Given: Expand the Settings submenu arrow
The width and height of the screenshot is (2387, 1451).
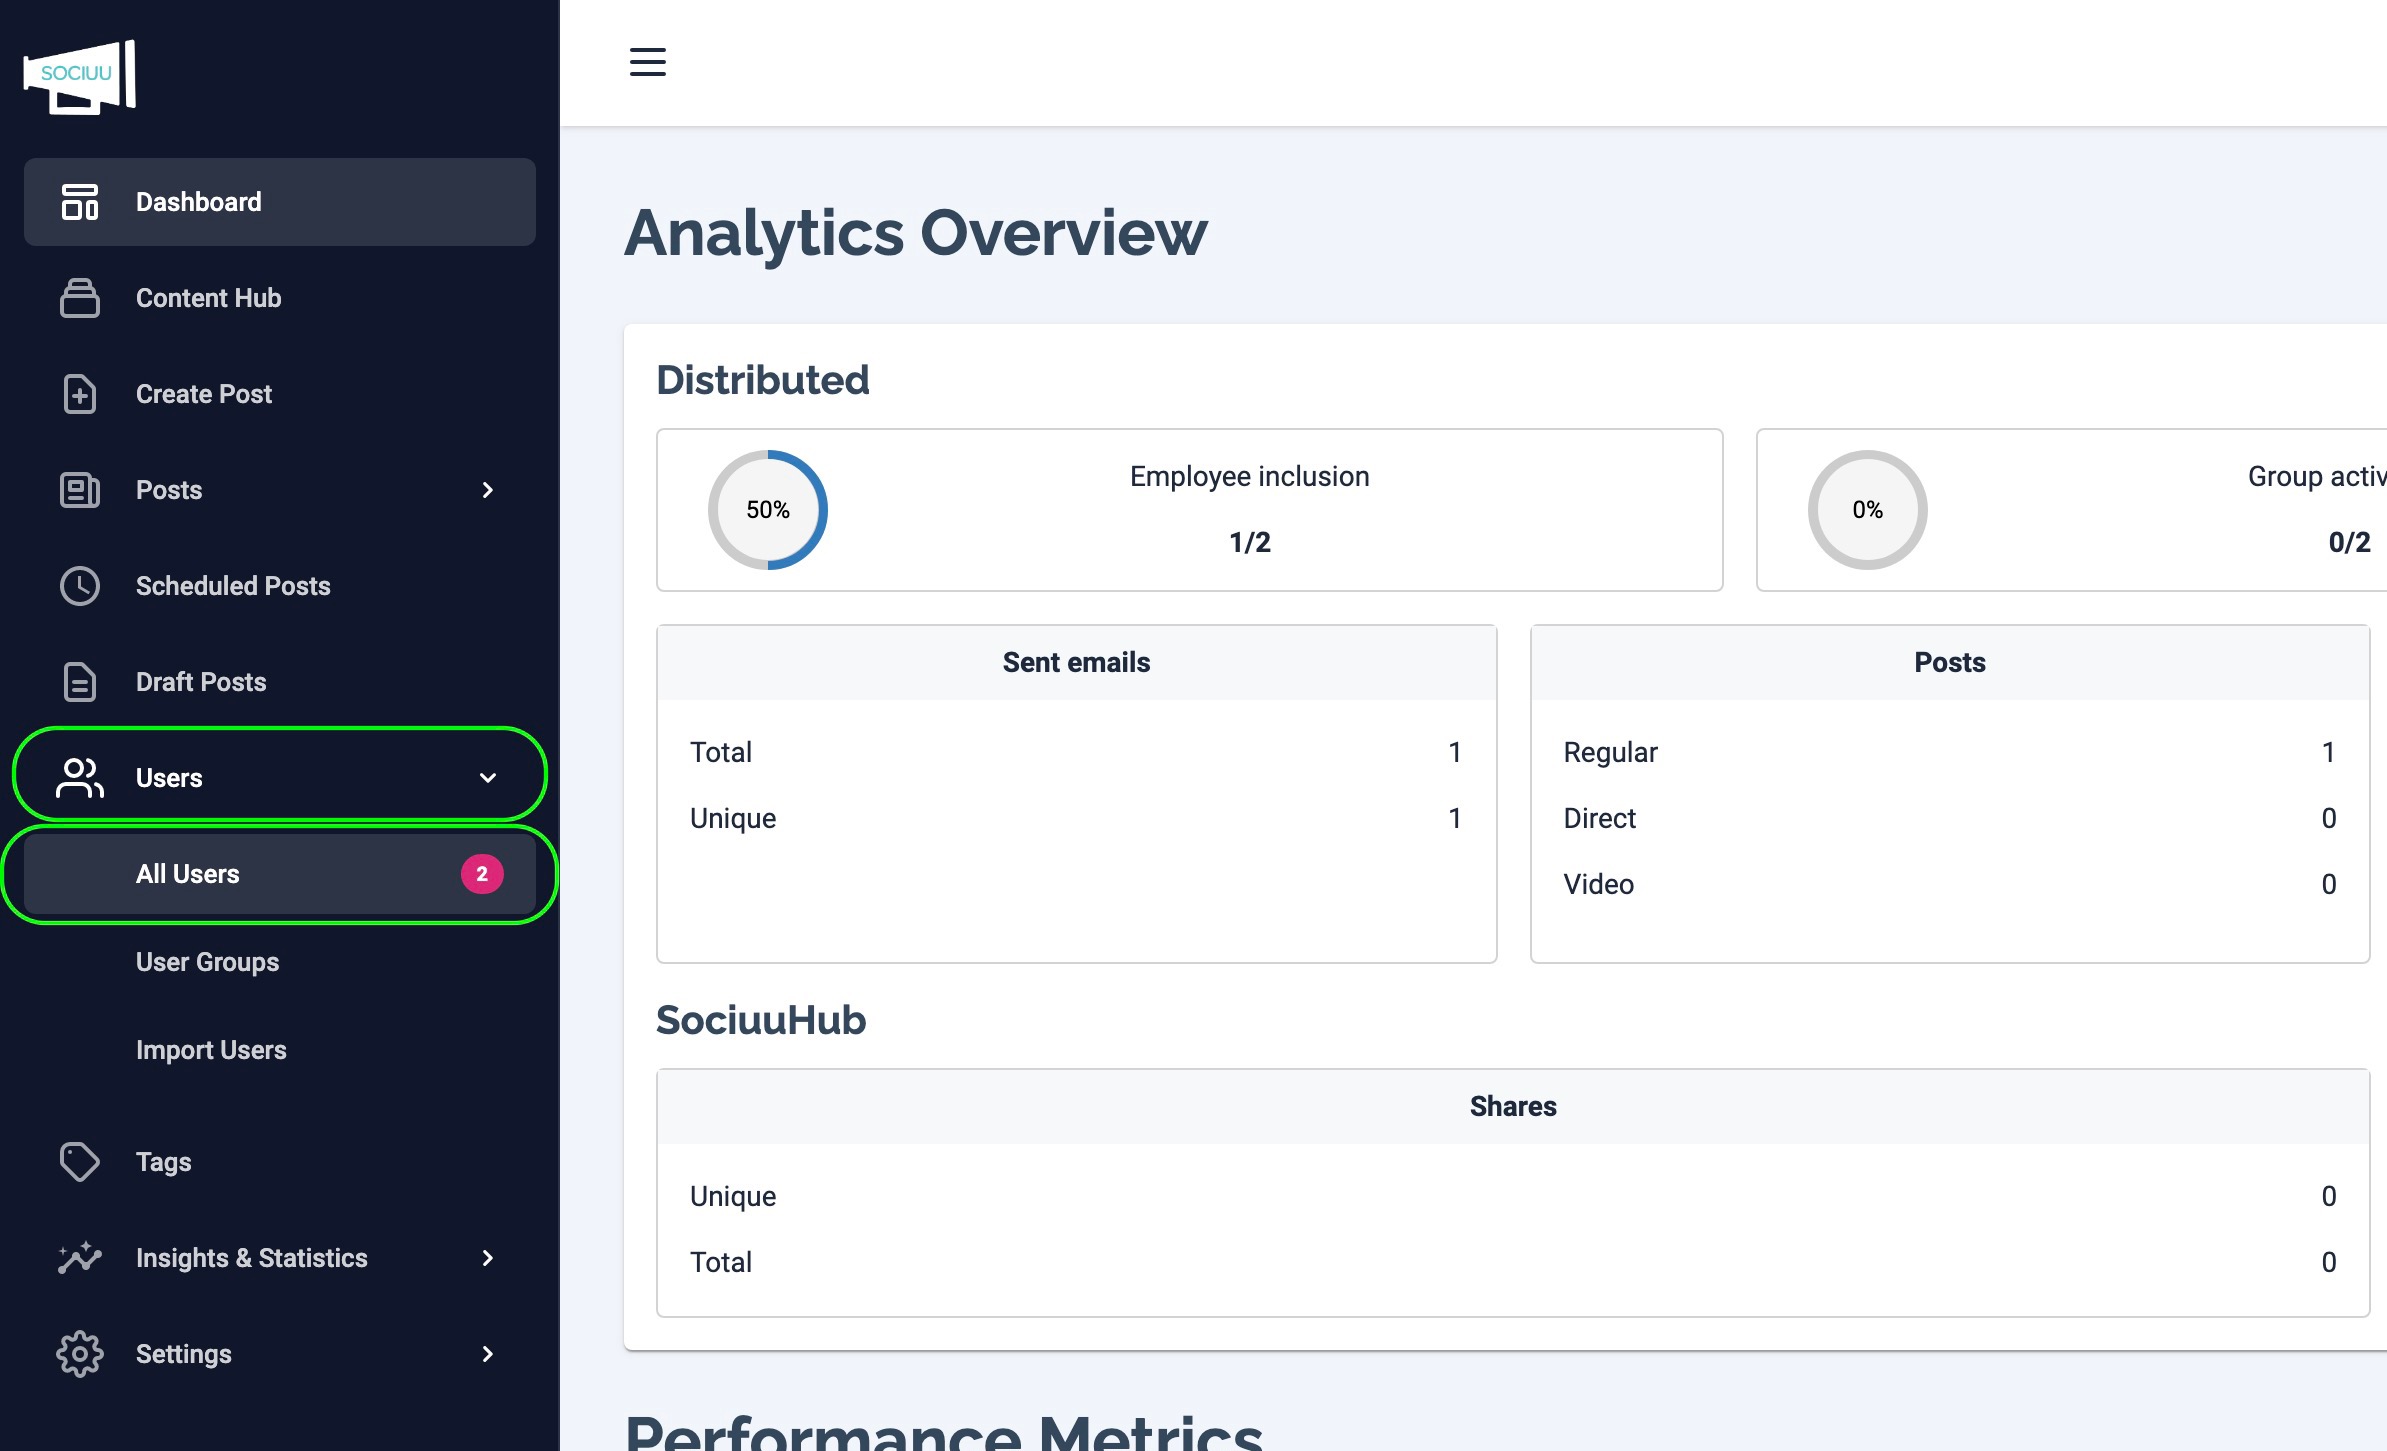Looking at the screenshot, I should [x=488, y=1354].
